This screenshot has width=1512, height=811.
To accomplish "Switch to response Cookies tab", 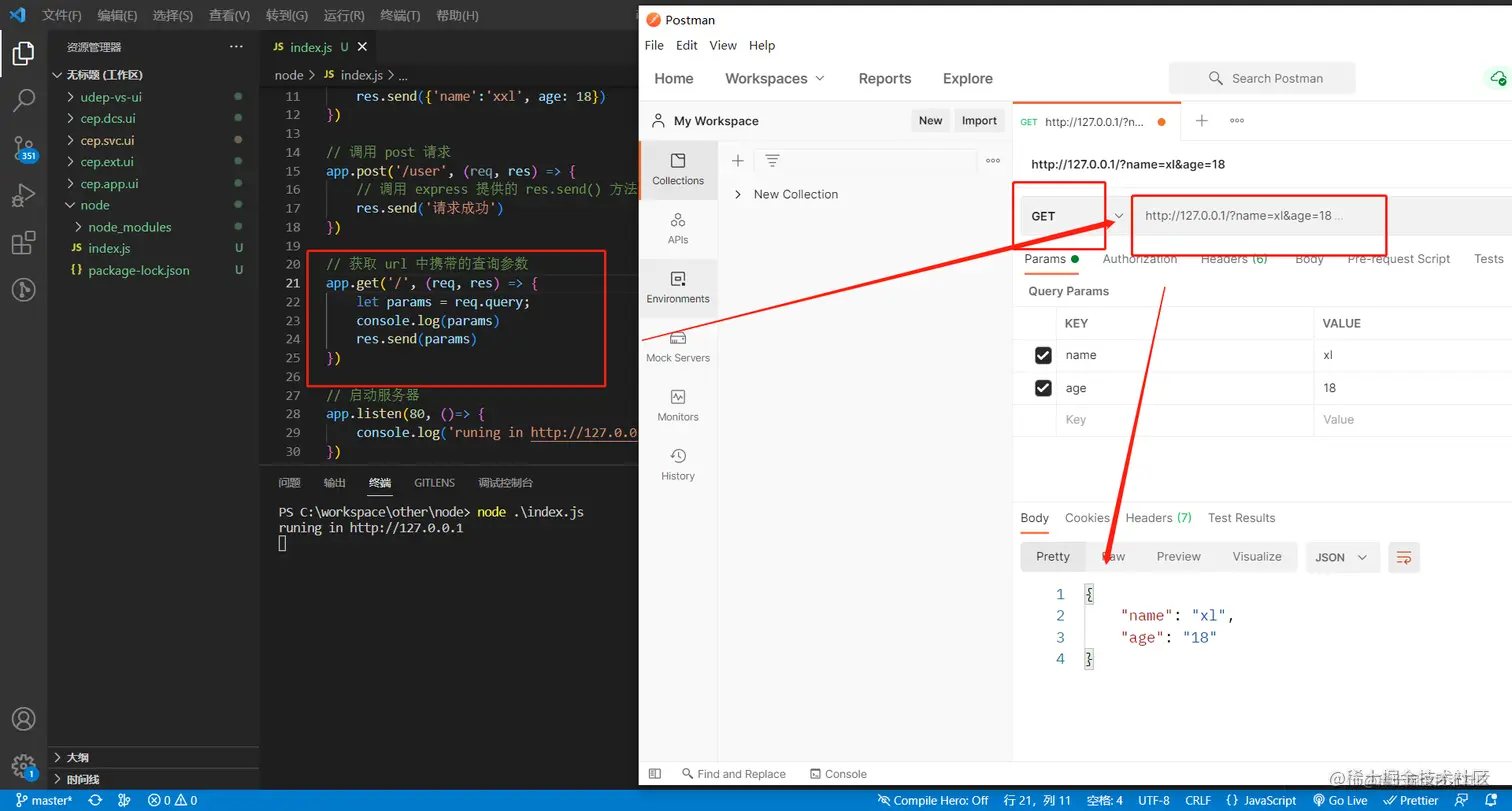I will (x=1087, y=518).
